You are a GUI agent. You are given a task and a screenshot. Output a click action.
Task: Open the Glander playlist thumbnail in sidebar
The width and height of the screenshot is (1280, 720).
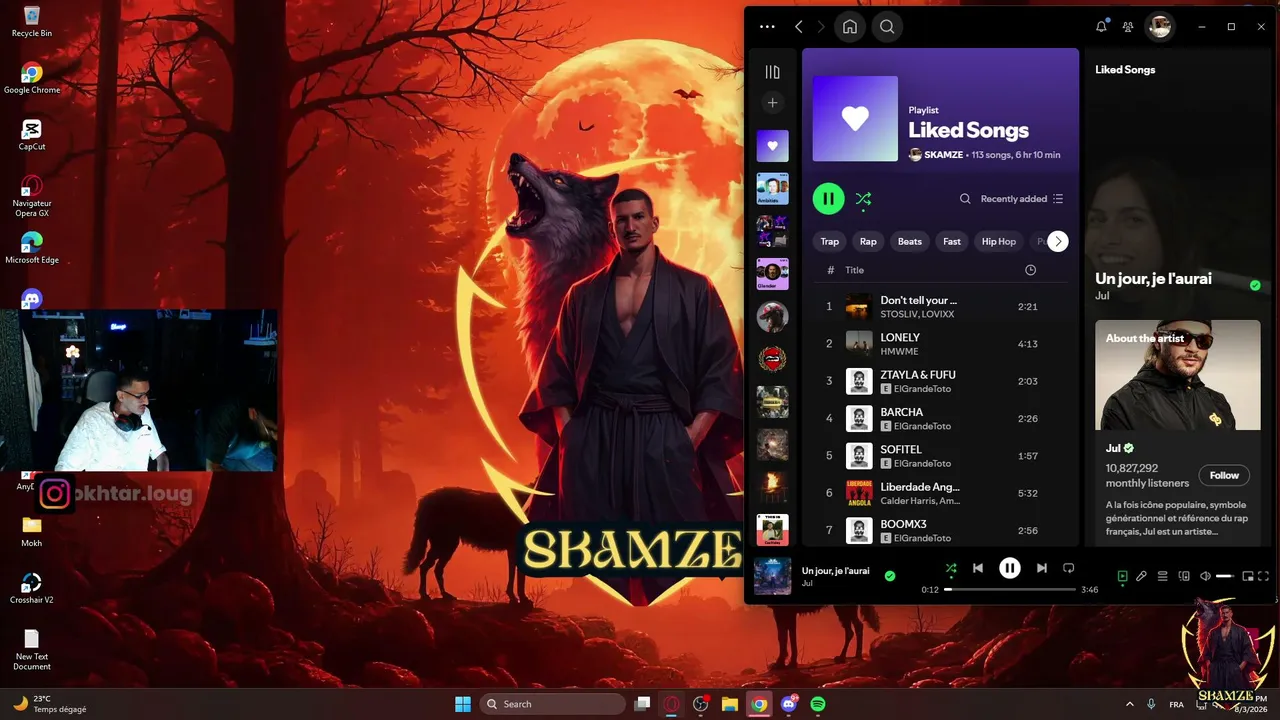pos(772,274)
